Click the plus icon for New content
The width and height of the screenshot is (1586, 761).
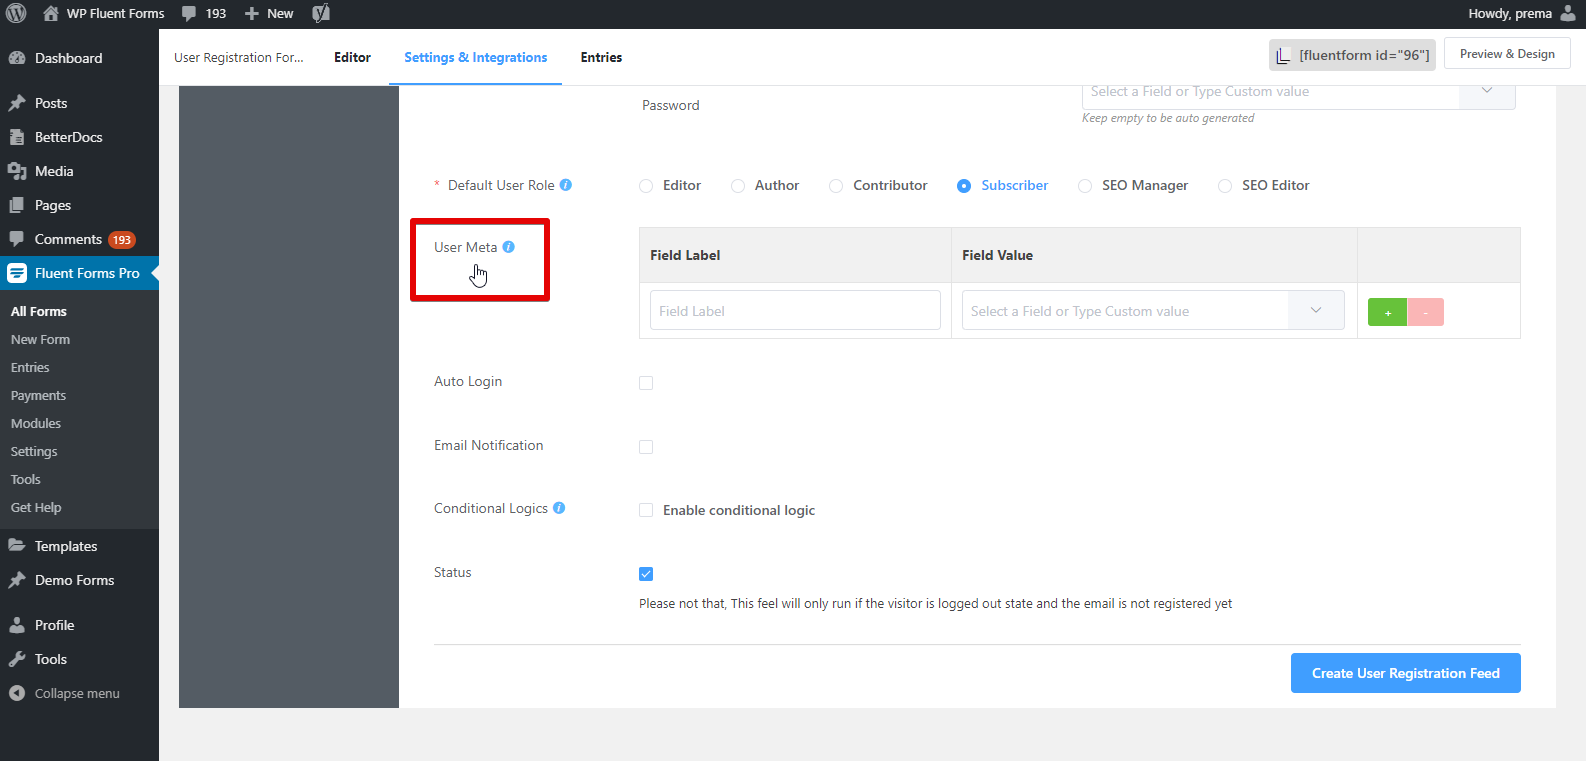coord(252,14)
